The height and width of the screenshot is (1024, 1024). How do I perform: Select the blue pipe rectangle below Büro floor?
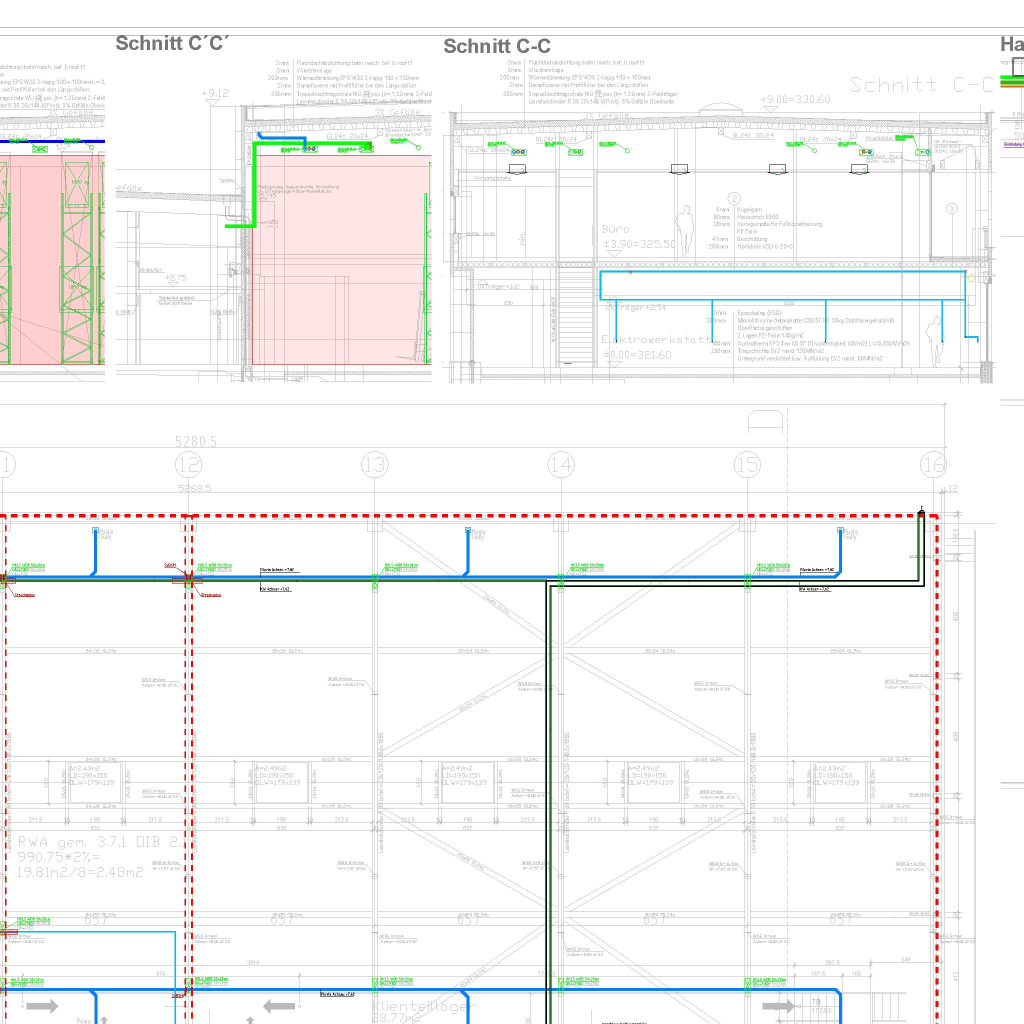pyautogui.click(x=782, y=285)
